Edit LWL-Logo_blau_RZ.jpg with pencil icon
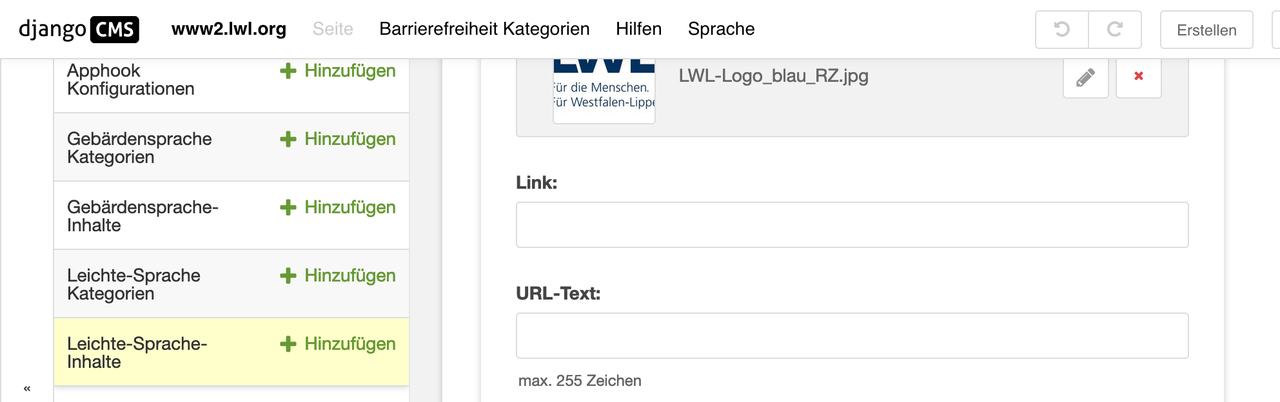This screenshot has height=402, width=1280. [x=1085, y=77]
